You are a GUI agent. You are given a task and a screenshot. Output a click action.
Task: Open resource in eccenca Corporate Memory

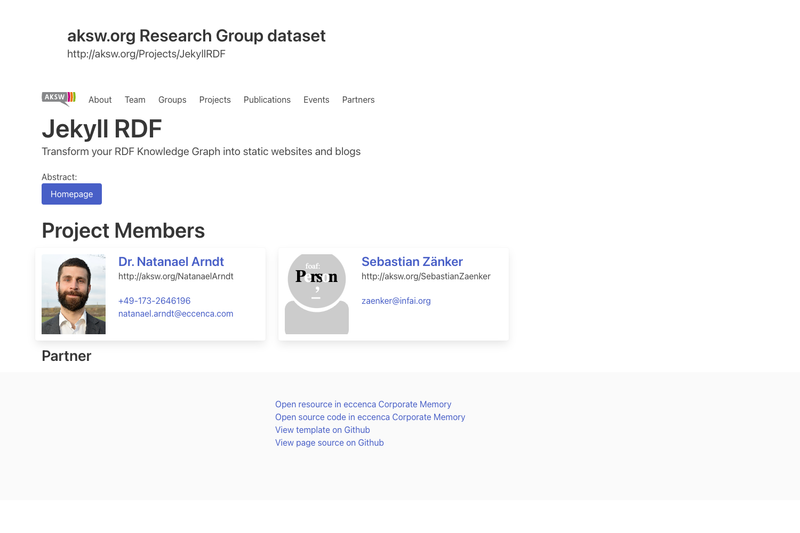pyautogui.click(x=363, y=404)
